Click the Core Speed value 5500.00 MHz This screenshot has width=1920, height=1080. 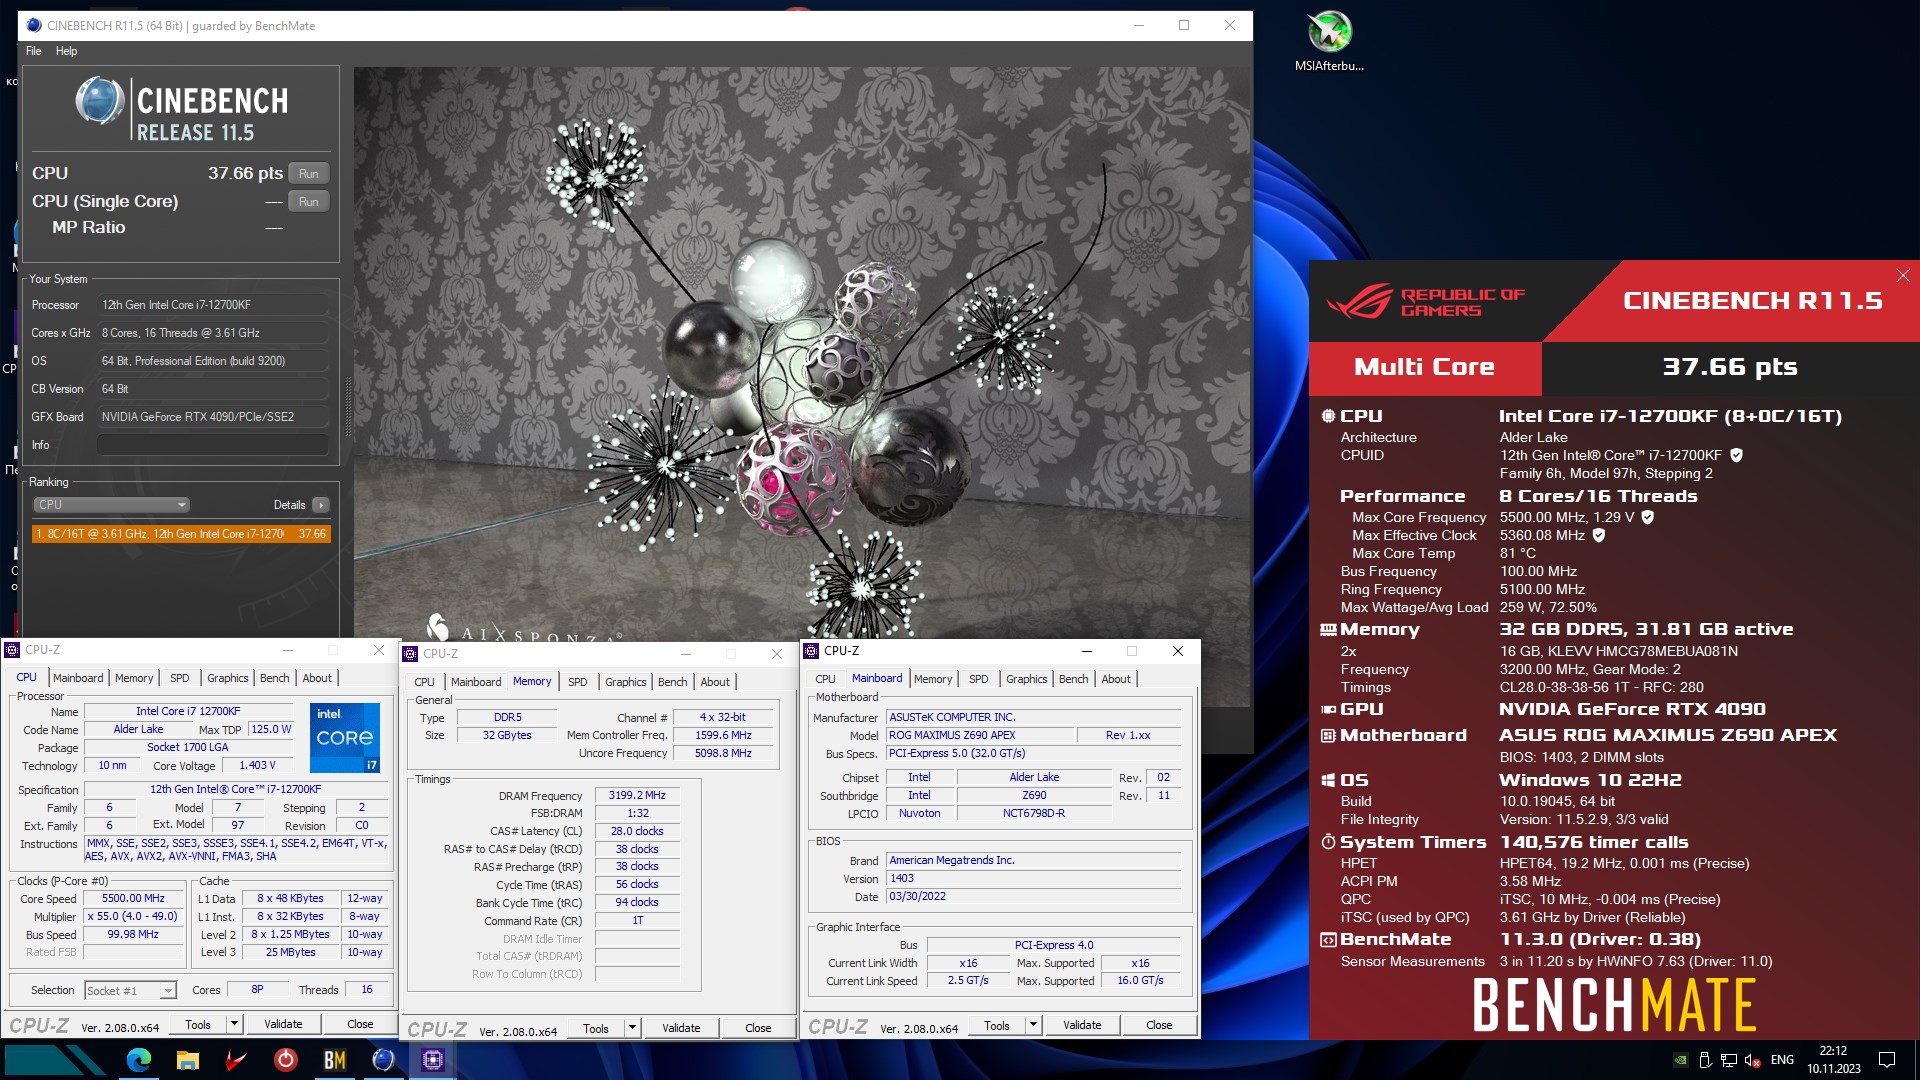[134, 899]
